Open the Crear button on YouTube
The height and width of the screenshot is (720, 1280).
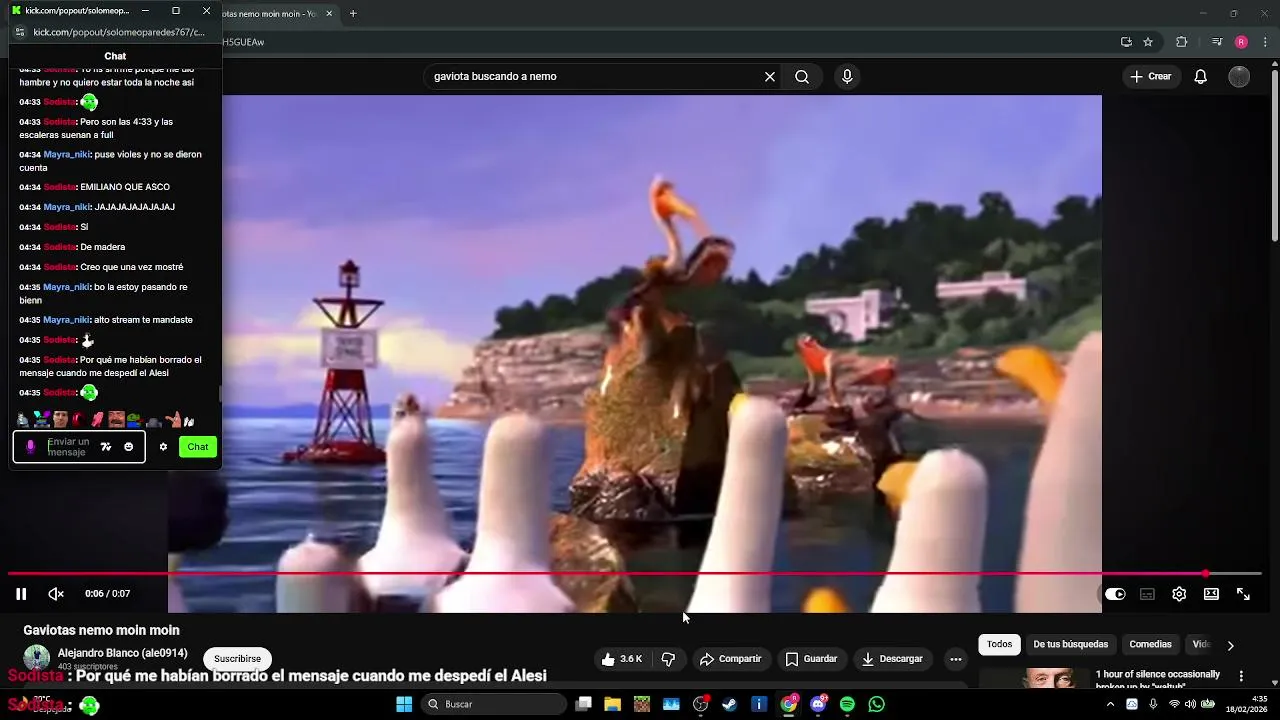pyautogui.click(x=1150, y=77)
